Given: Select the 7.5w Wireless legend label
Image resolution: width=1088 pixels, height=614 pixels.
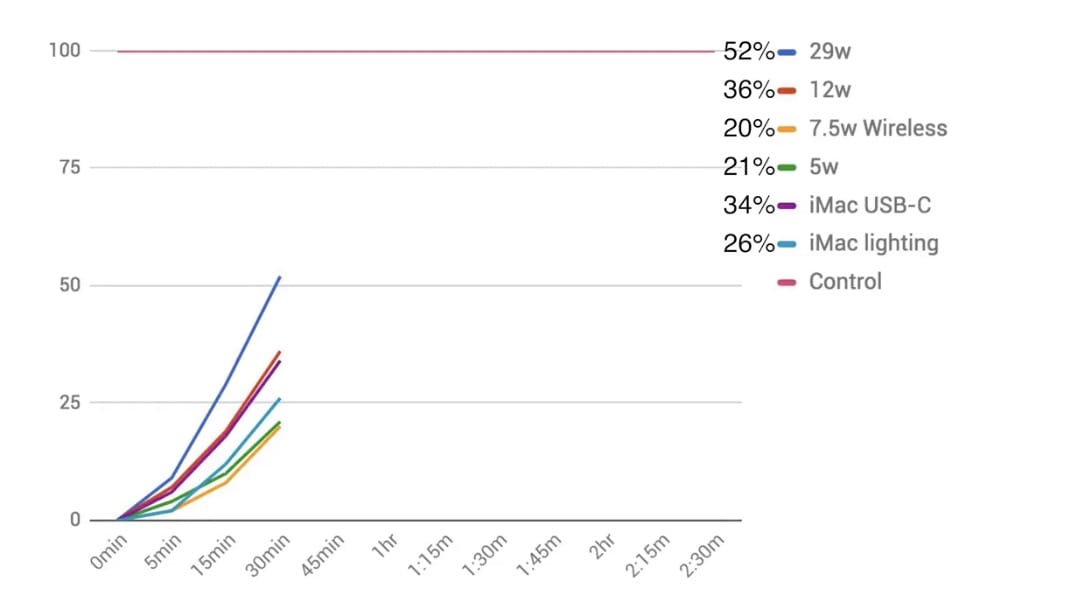Looking at the screenshot, I should (877, 128).
